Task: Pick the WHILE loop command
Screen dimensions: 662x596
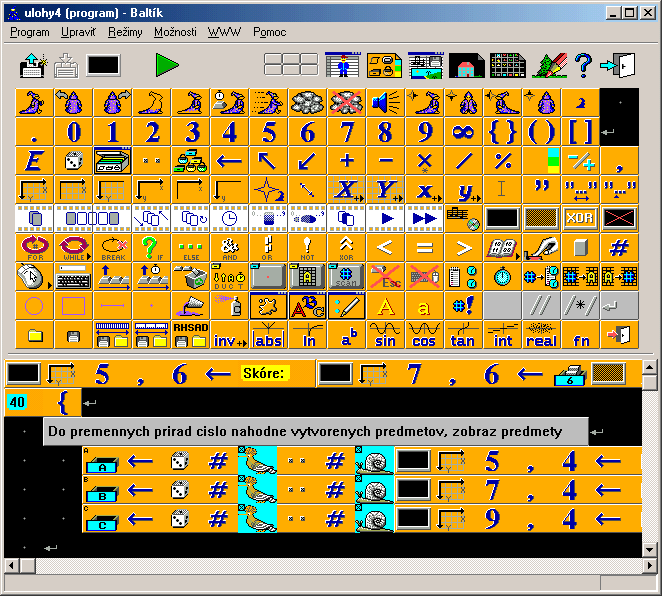Action: tap(73, 247)
